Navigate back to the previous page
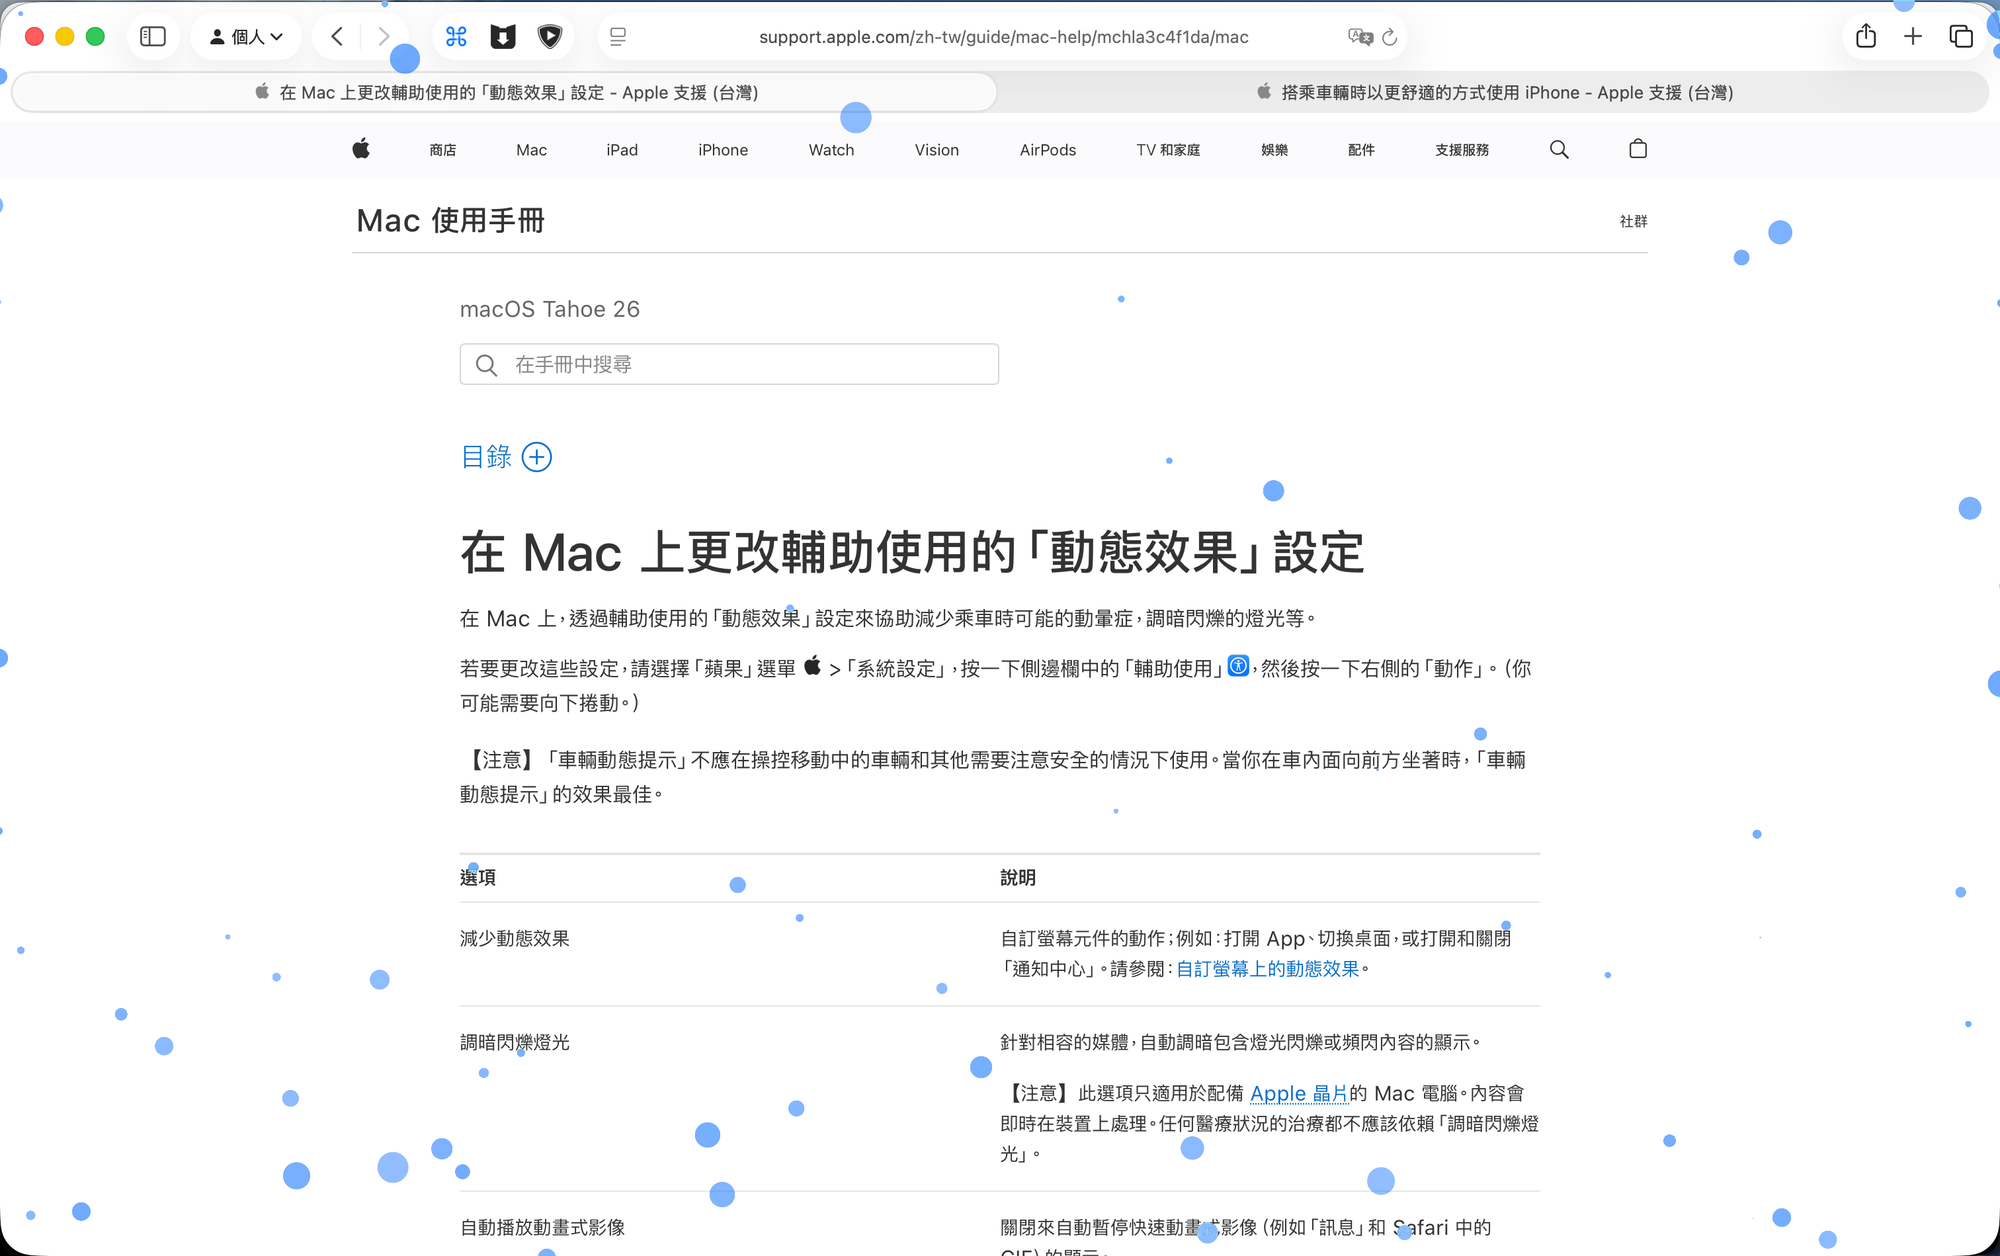Image resolution: width=2000 pixels, height=1256 pixels. coord(336,36)
